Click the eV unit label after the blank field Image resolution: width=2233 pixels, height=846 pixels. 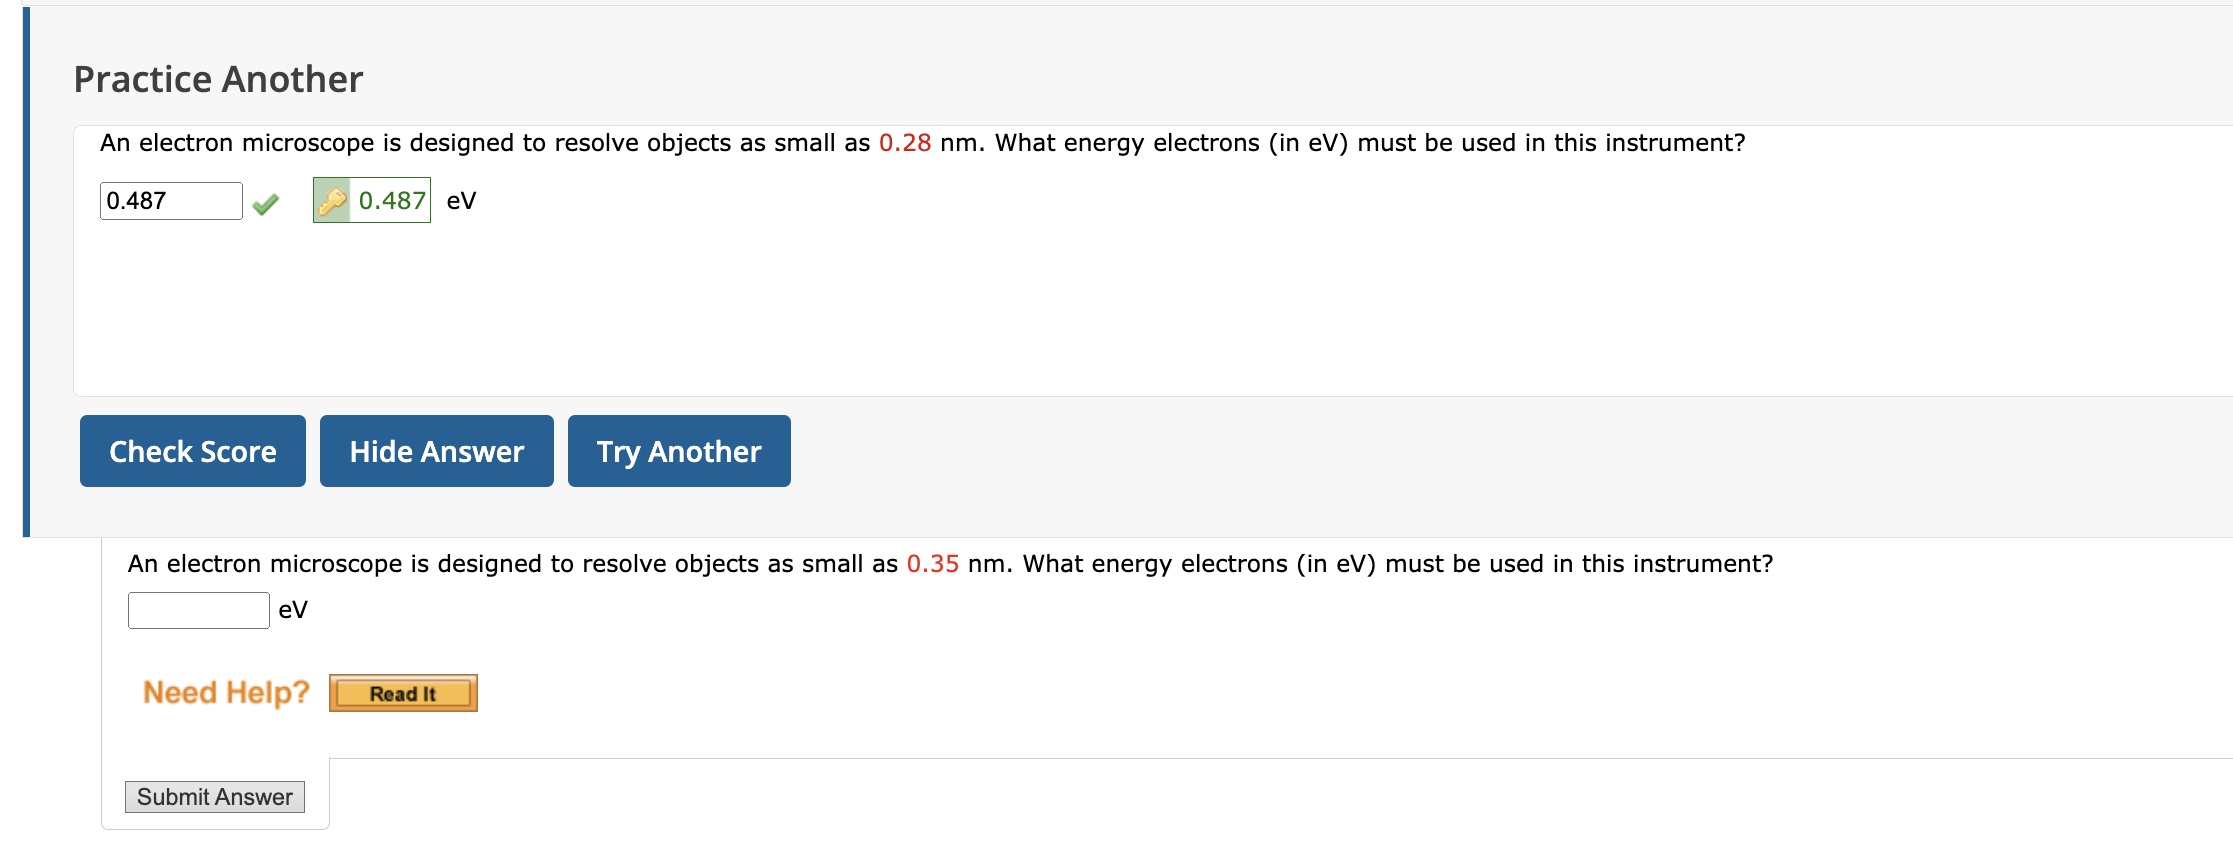coord(293,609)
